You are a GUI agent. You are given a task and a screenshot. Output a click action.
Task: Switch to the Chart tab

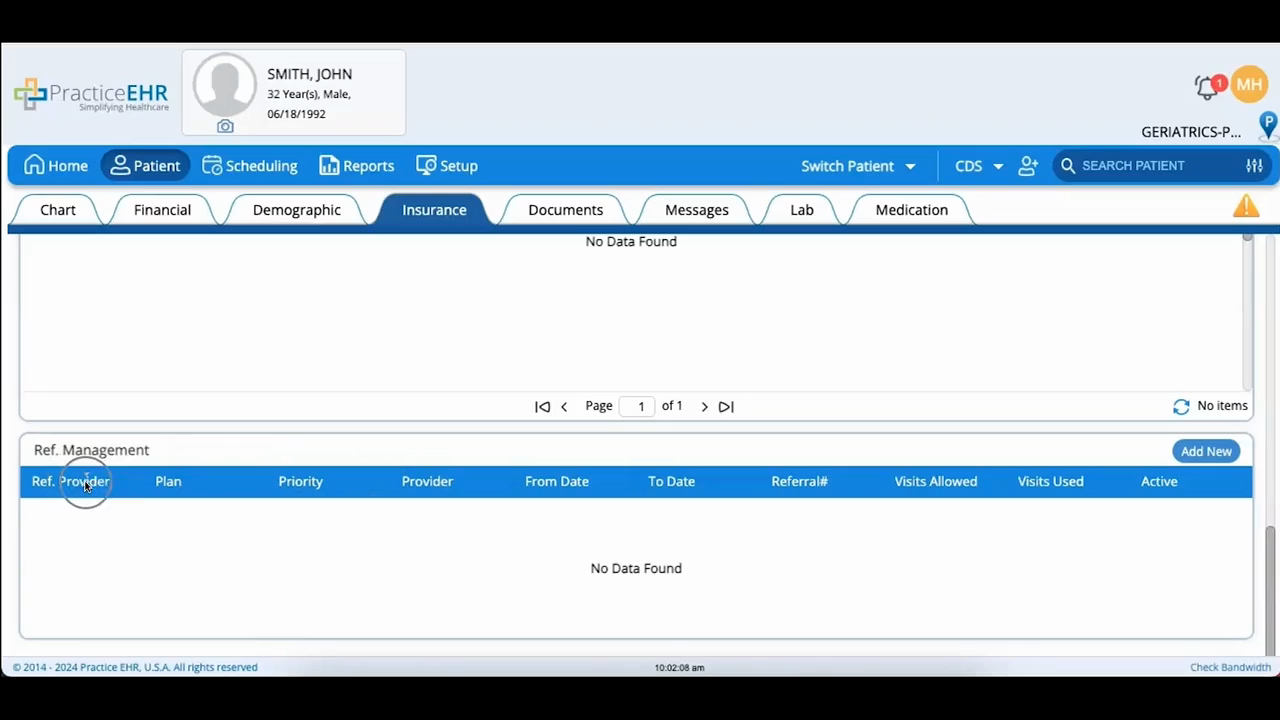click(58, 210)
